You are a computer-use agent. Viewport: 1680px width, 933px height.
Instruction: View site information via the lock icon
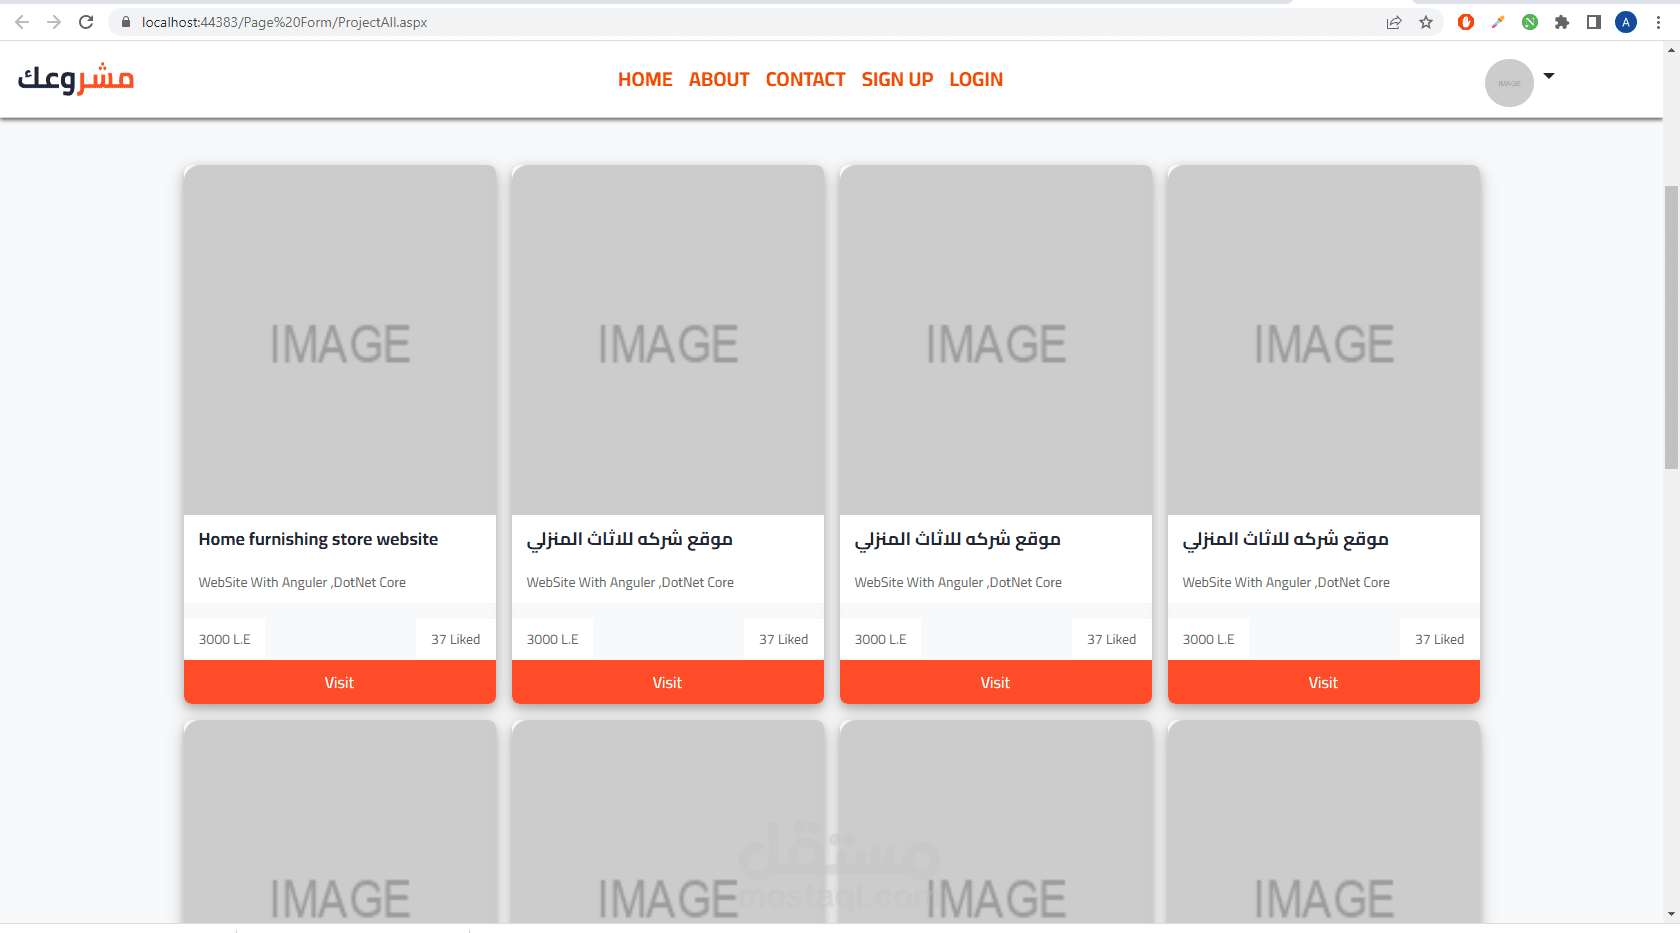coord(126,22)
